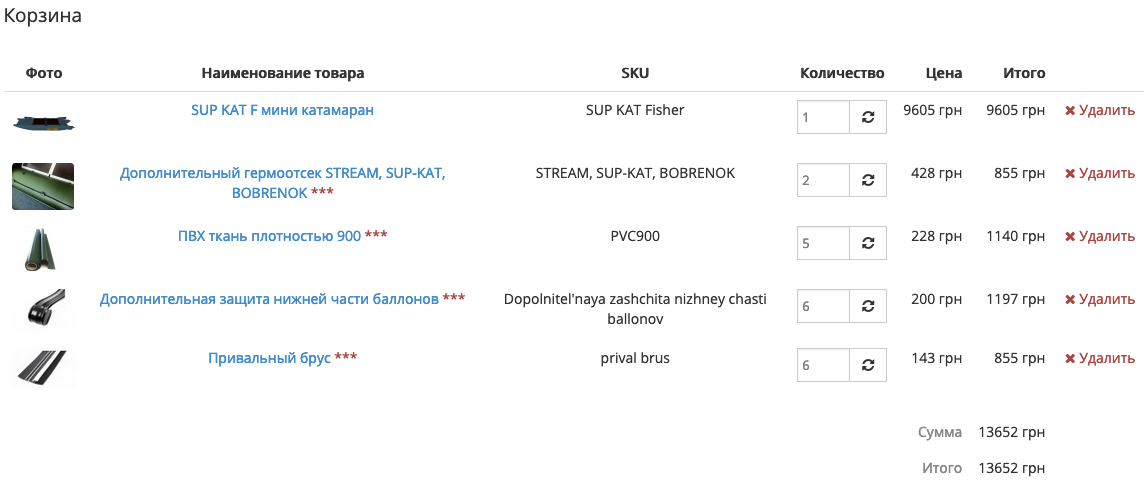
Task: Click the SUP KAT catamaran thumbnail photo
Action: [44, 122]
